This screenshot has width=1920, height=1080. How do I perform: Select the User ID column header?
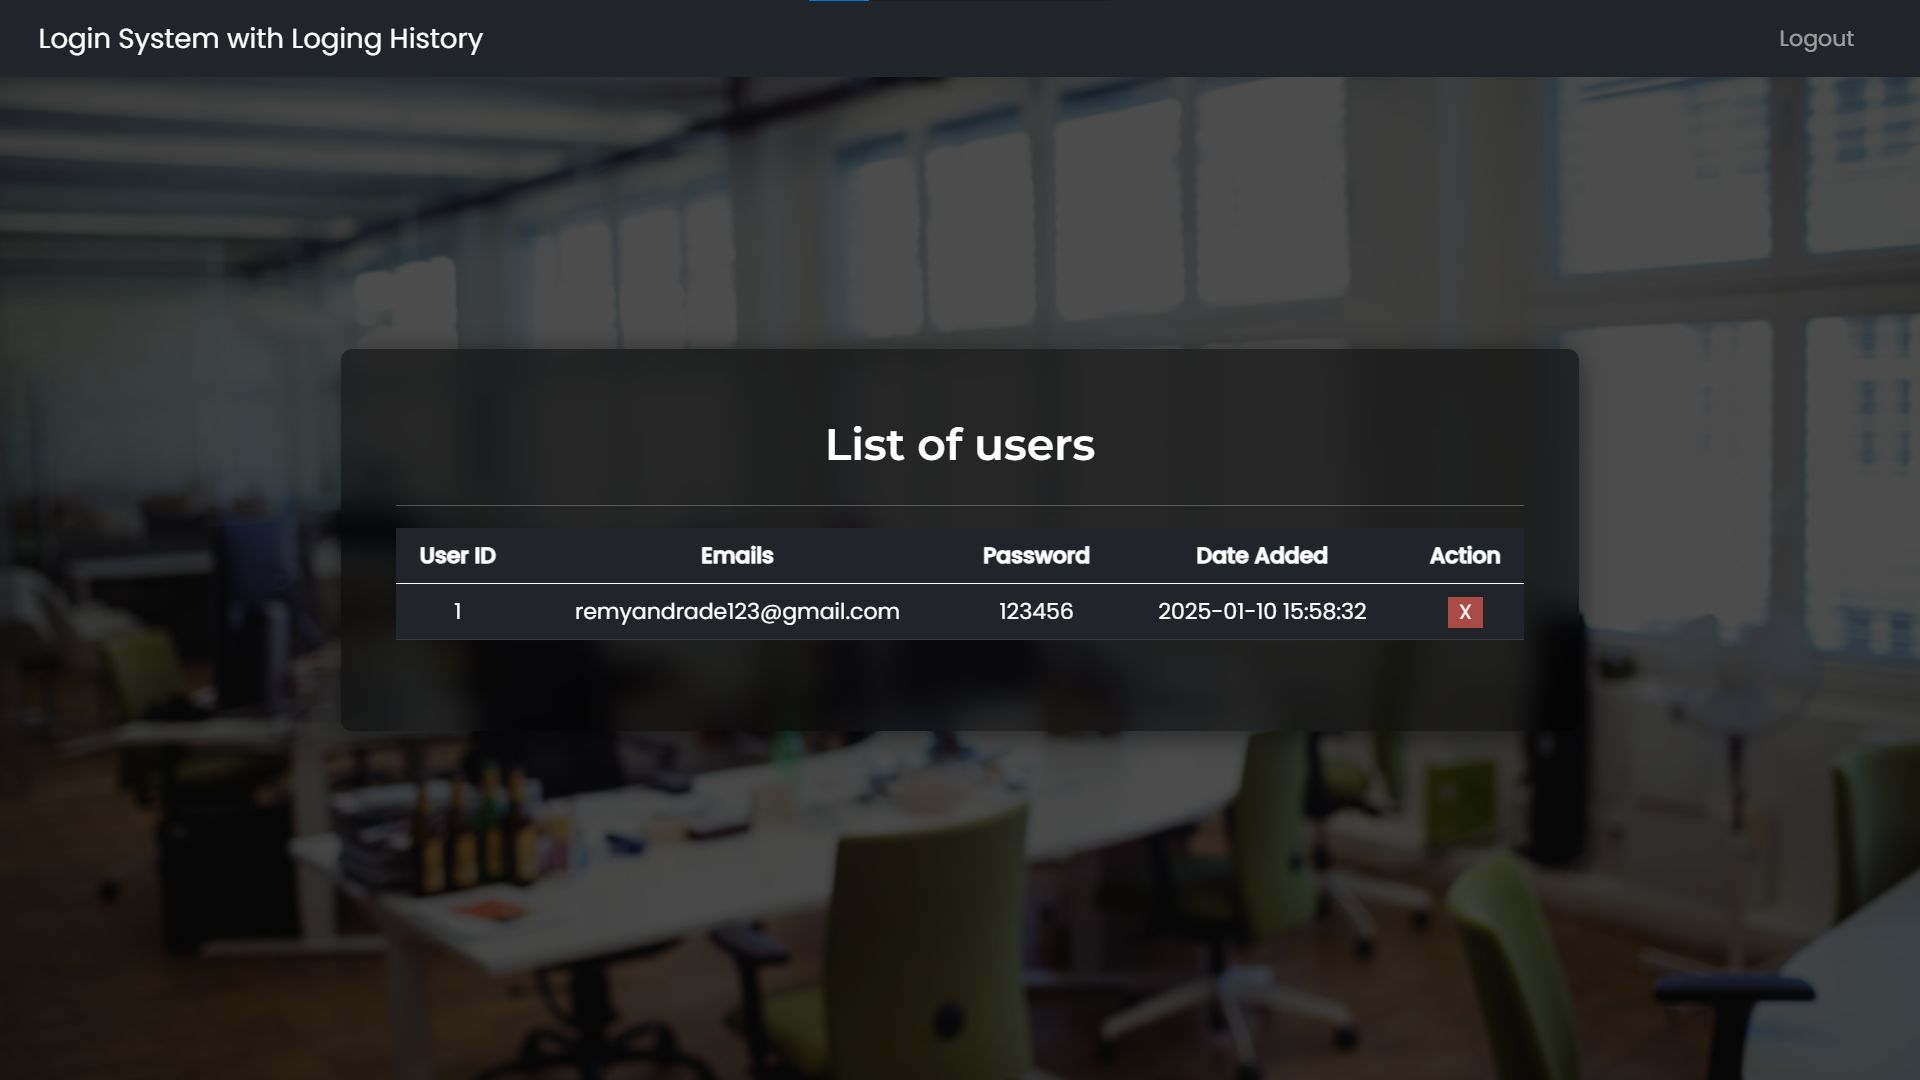(457, 556)
